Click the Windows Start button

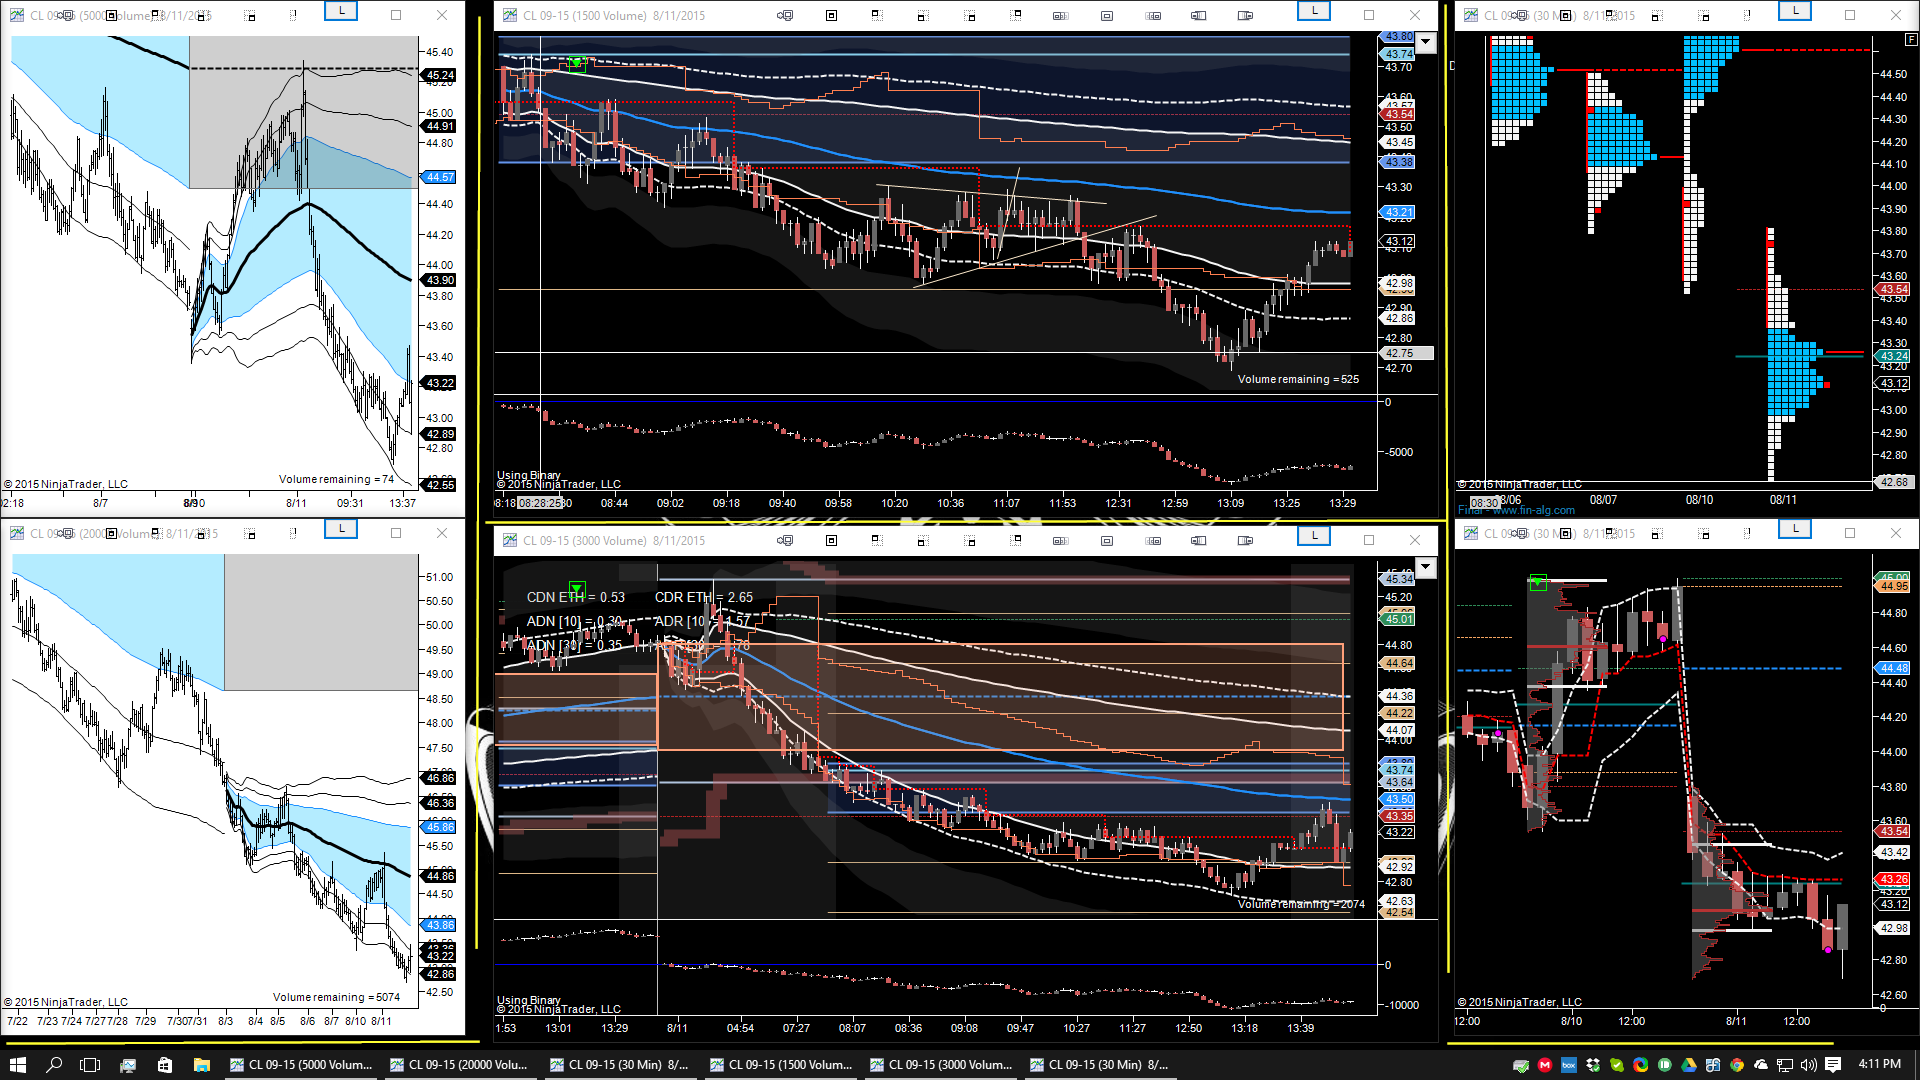point(17,1065)
